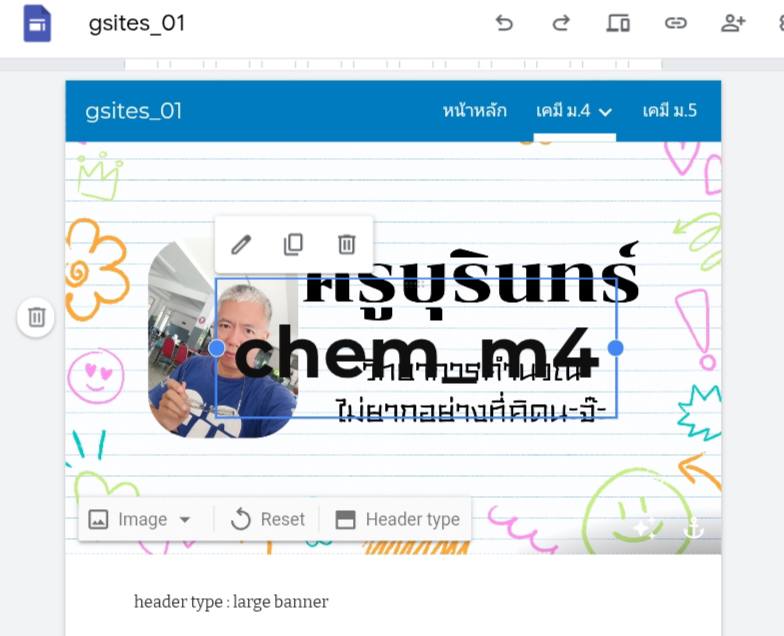The image size is (784, 636).
Task: Share with others using the add-person icon
Action: 733,23
